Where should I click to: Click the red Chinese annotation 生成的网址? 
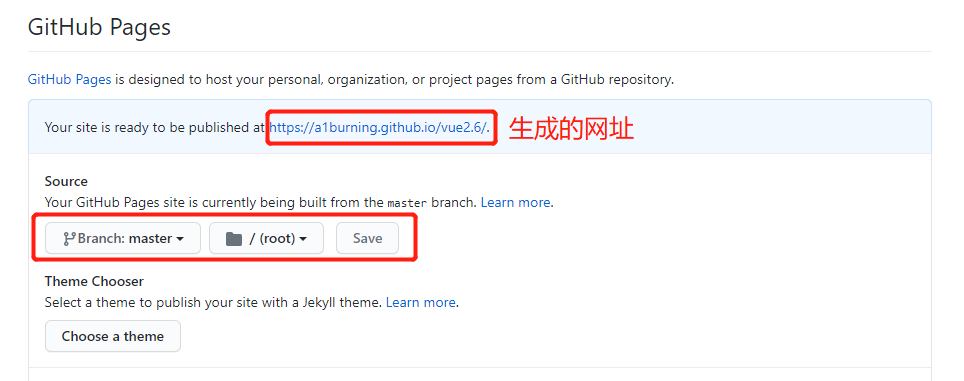[x=571, y=129]
